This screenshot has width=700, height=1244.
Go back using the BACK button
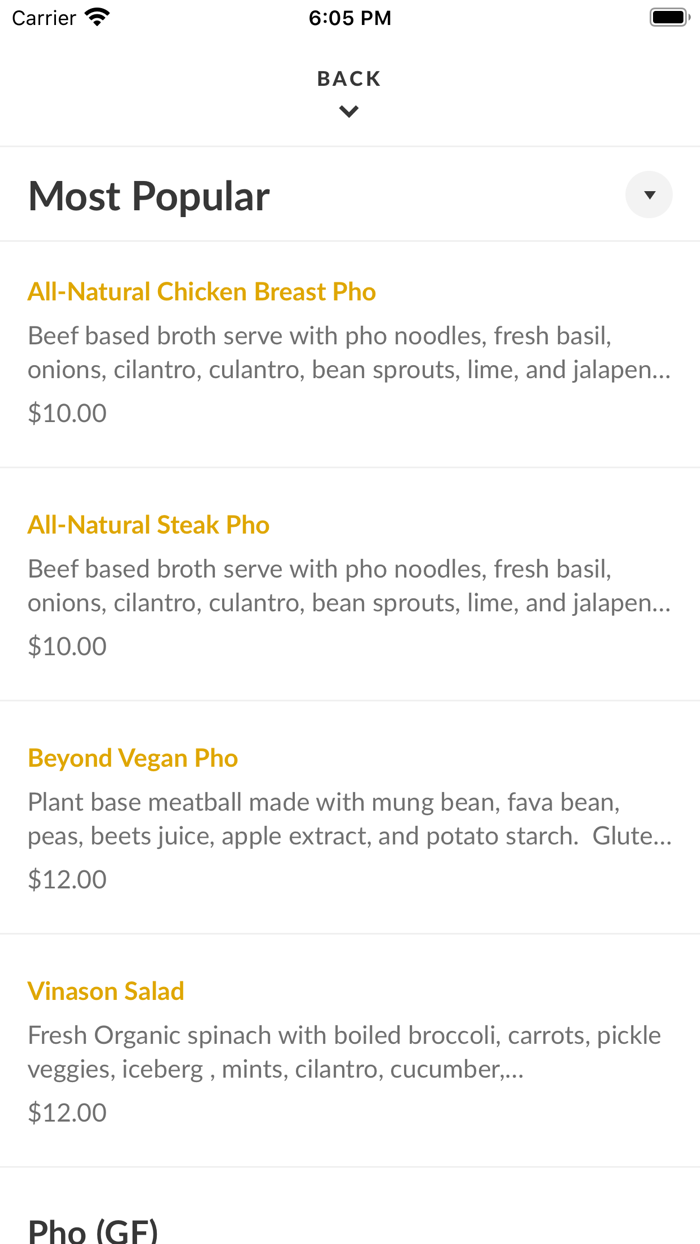click(x=348, y=78)
